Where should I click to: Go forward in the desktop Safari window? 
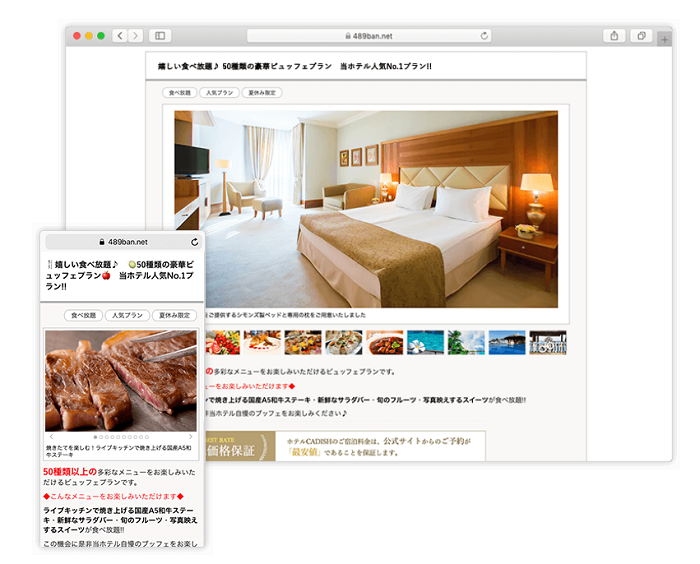coord(135,36)
